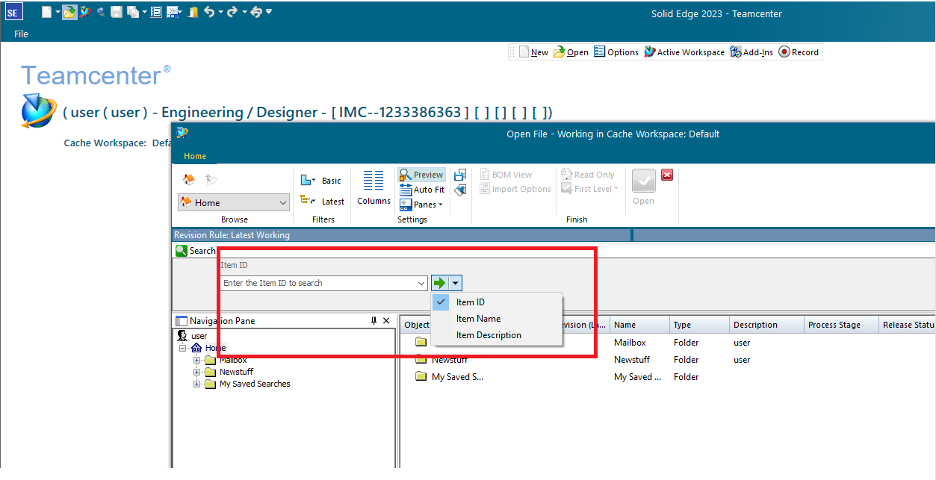Click the exit door icon in quick access toolbar
The width and height of the screenshot is (936, 480).
coord(193,12)
